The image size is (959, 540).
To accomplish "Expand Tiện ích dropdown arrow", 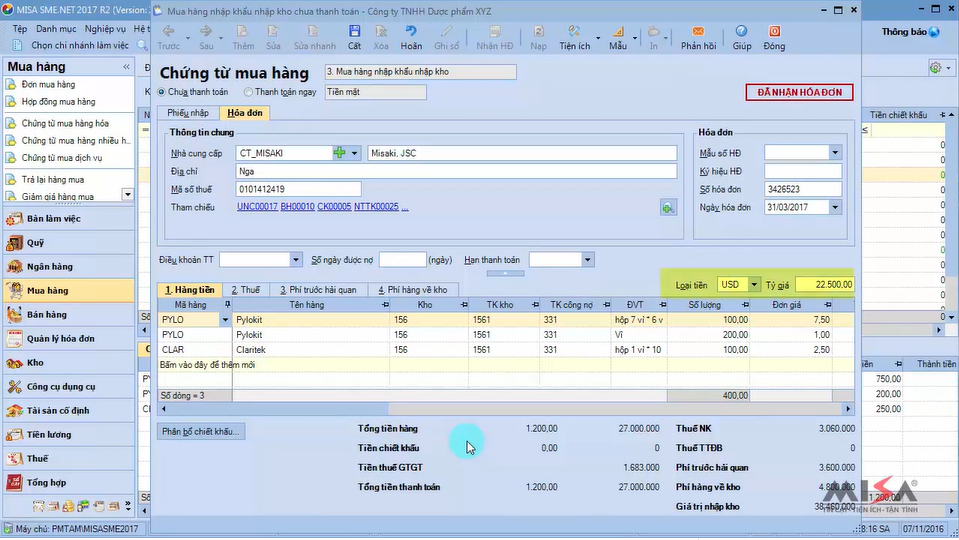I will [598, 38].
